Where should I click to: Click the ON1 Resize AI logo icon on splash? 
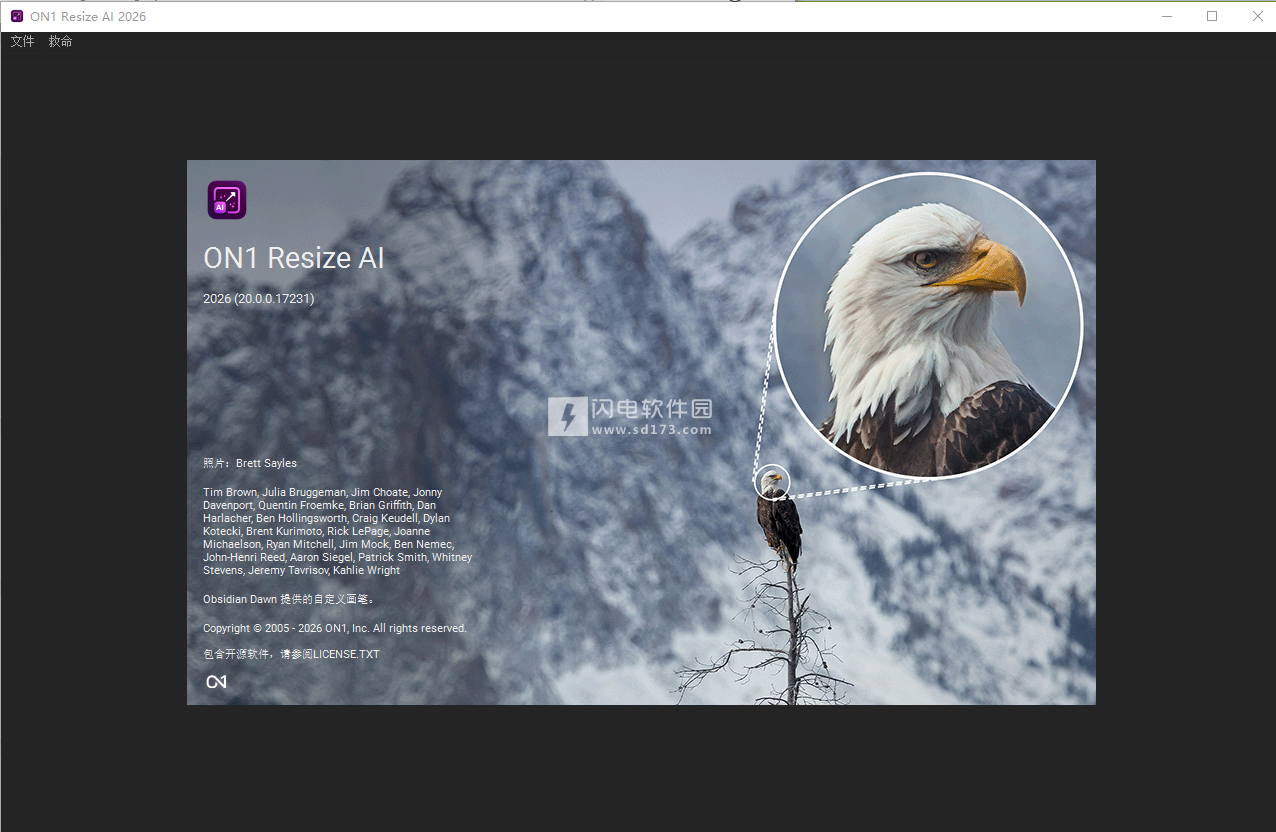(x=227, y=200)
